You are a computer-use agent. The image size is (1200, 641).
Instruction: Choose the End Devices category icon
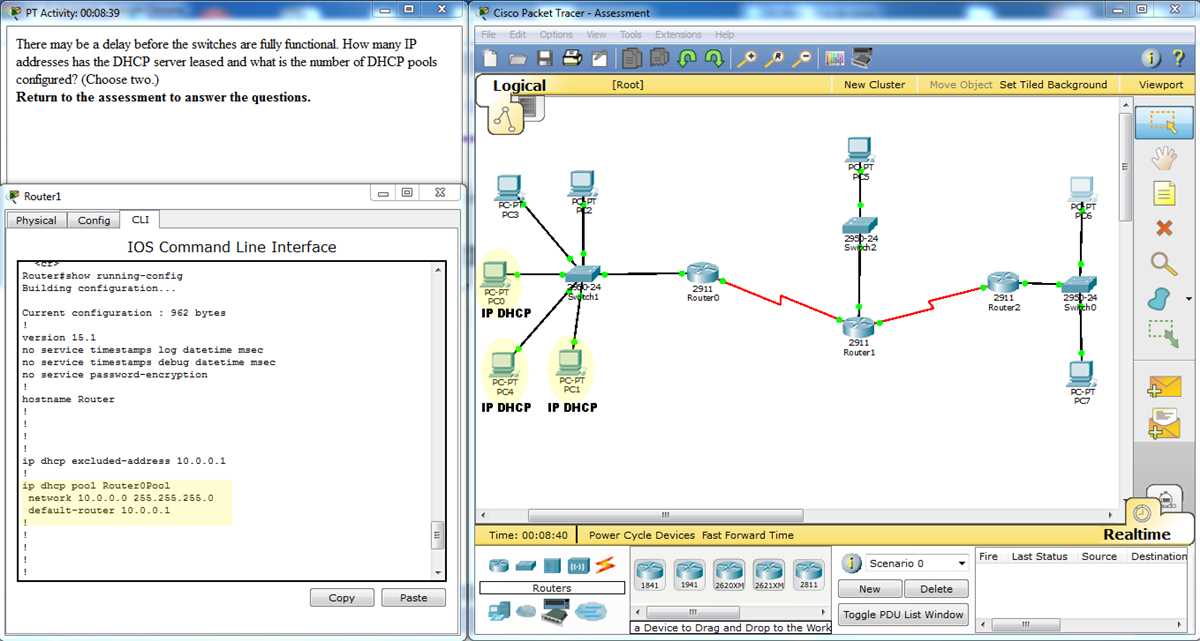click(499, 611)
